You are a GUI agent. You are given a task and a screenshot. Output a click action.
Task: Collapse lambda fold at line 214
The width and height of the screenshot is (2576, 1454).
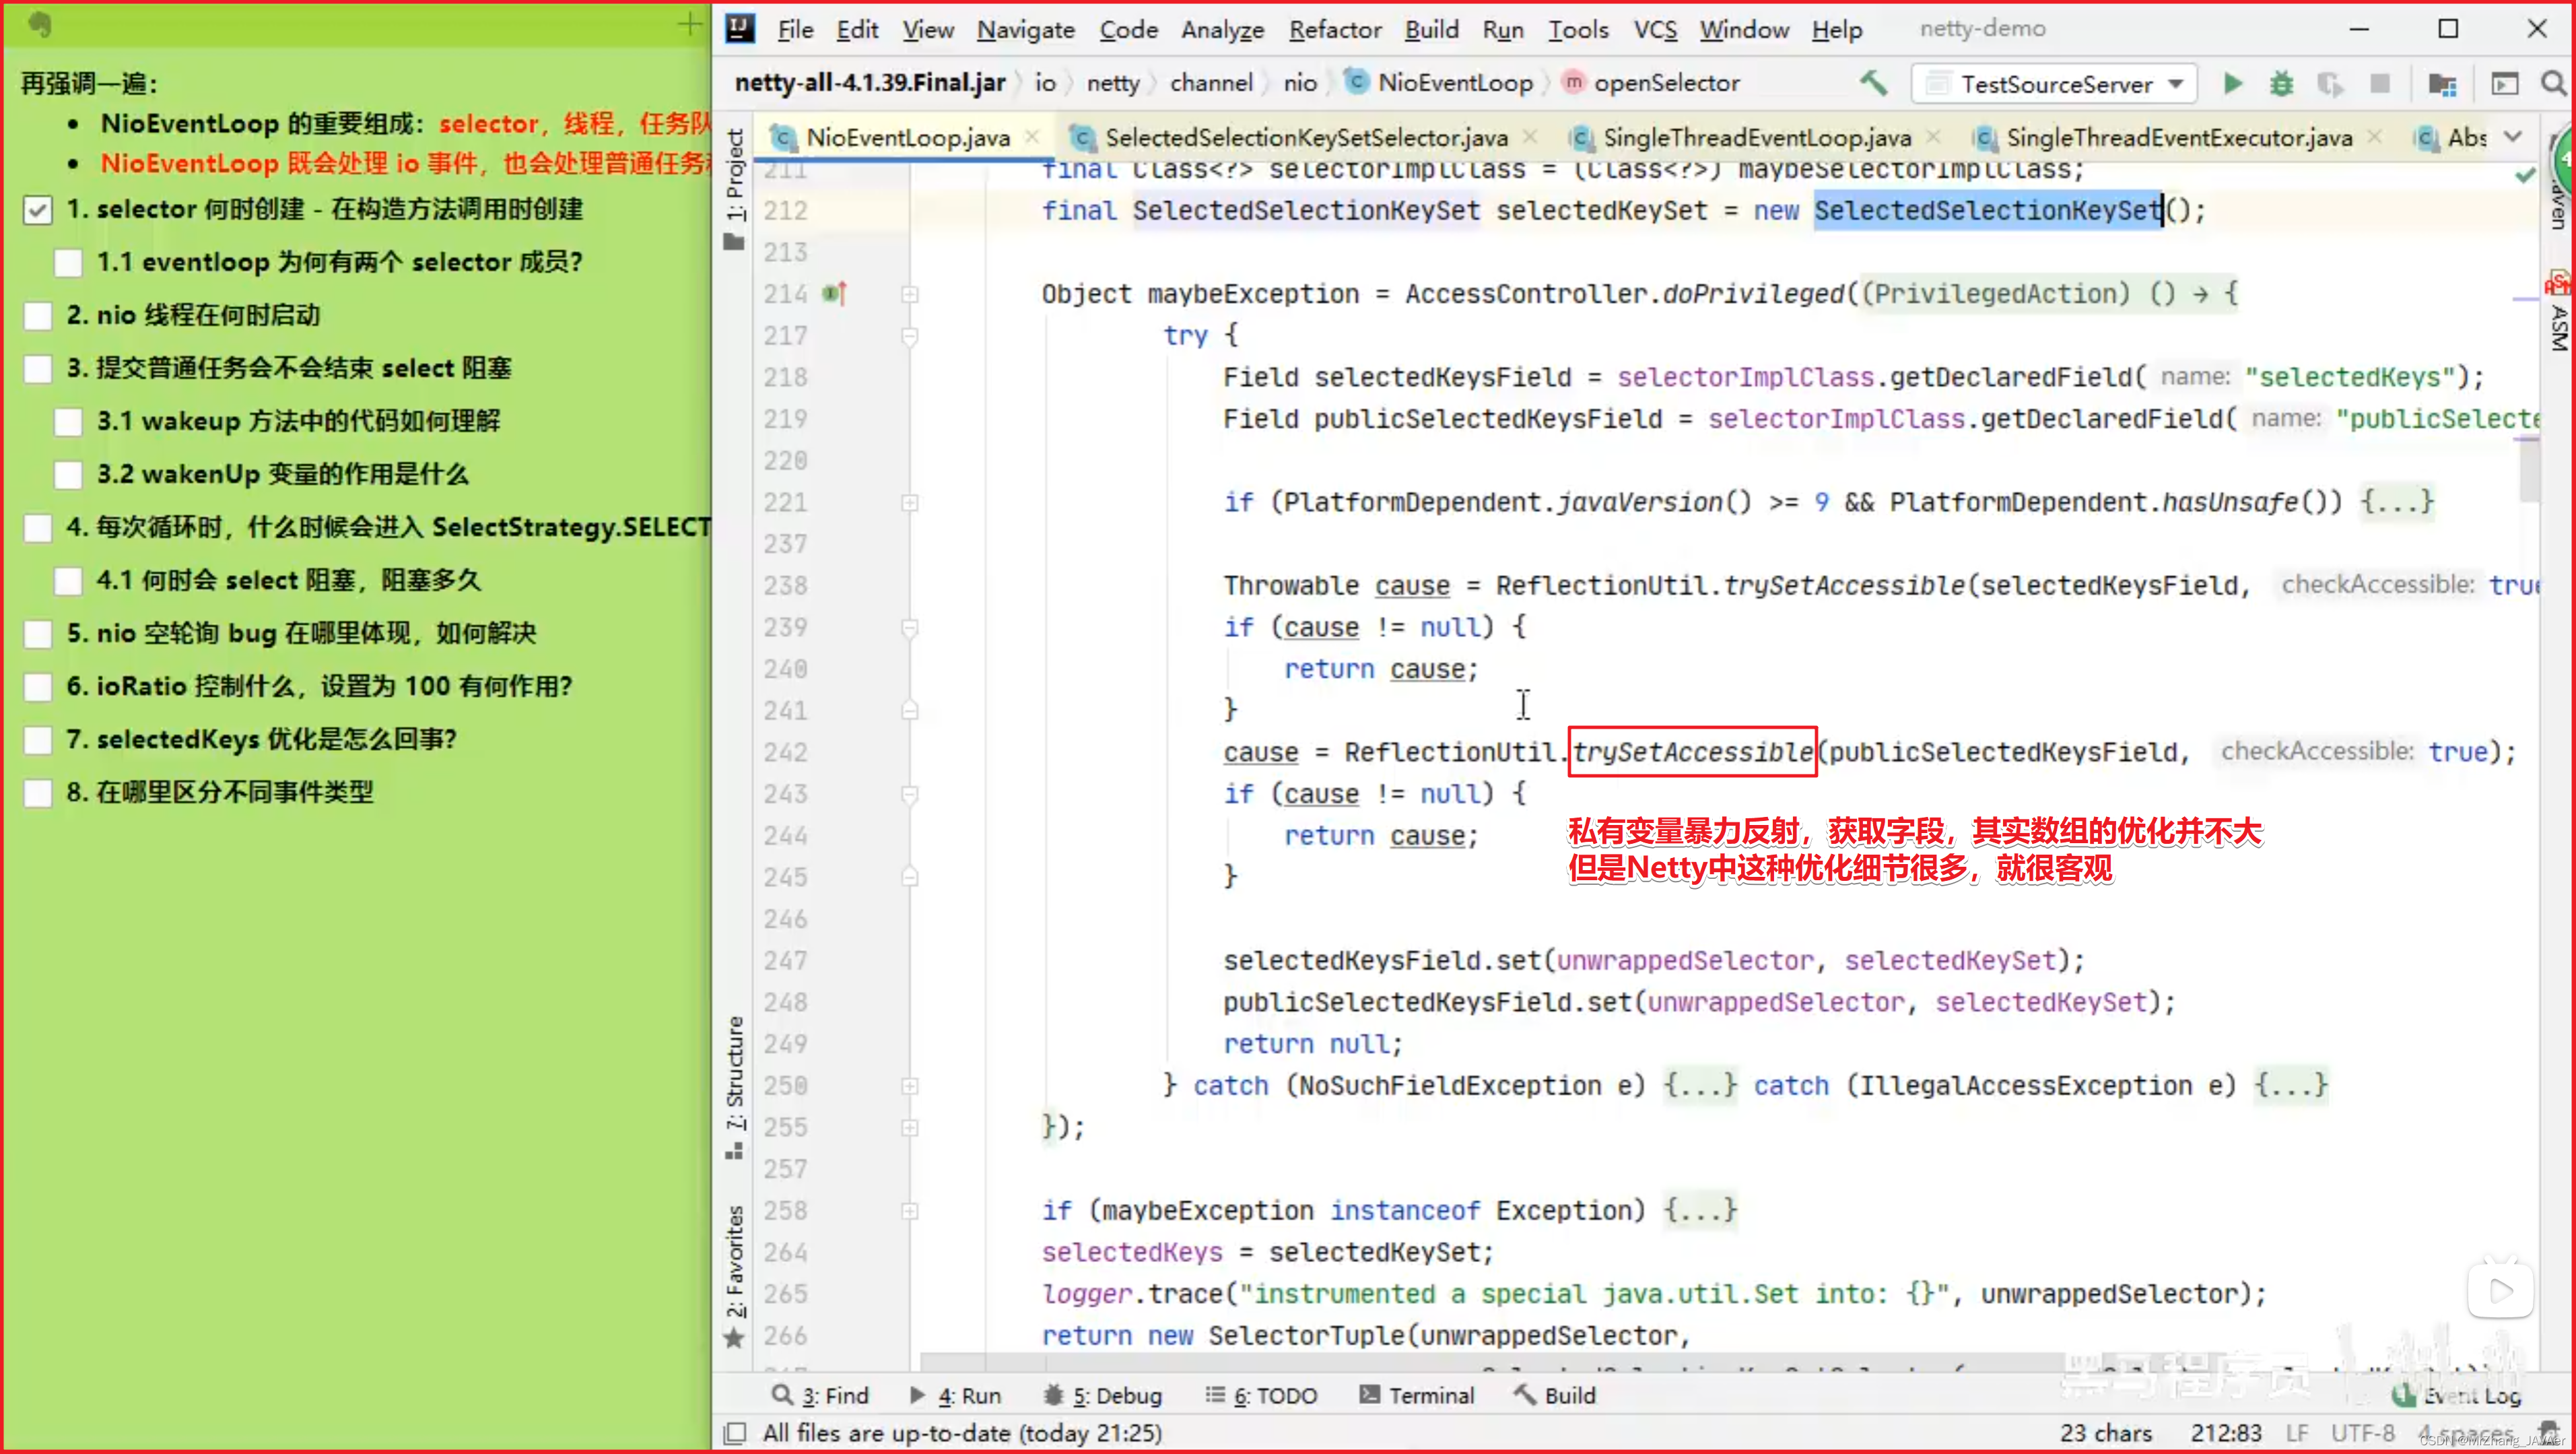(910, 294)
